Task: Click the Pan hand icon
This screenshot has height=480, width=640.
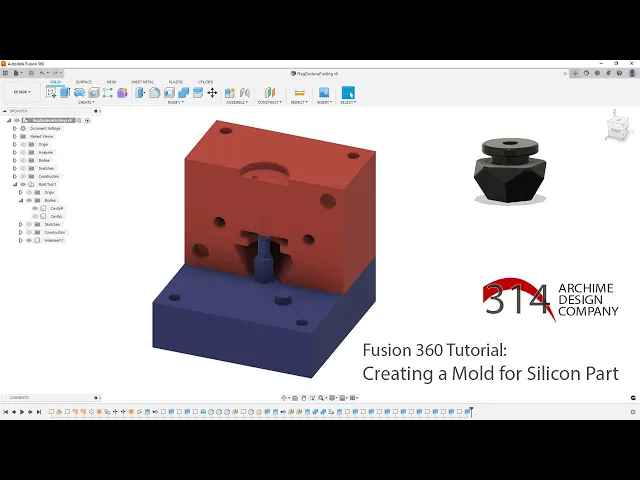Action: coord(303,398)
